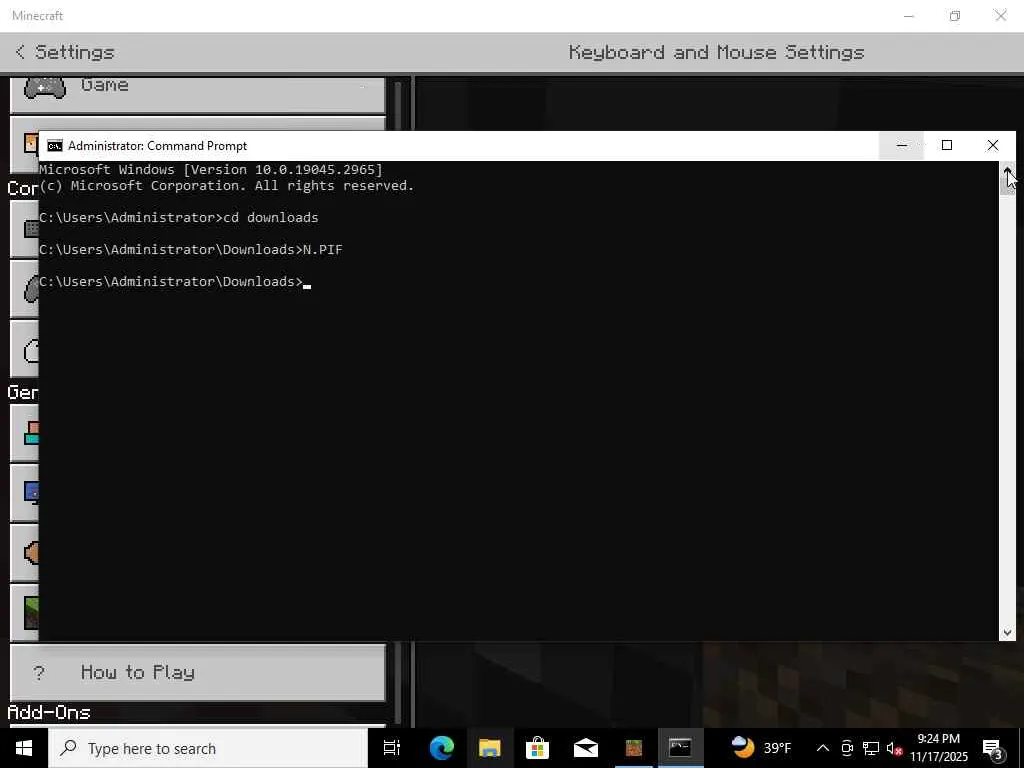Open the network status tray icon
Viewport: 1024px width, 768px height.
pyautogui.click(x=871, y=748)
